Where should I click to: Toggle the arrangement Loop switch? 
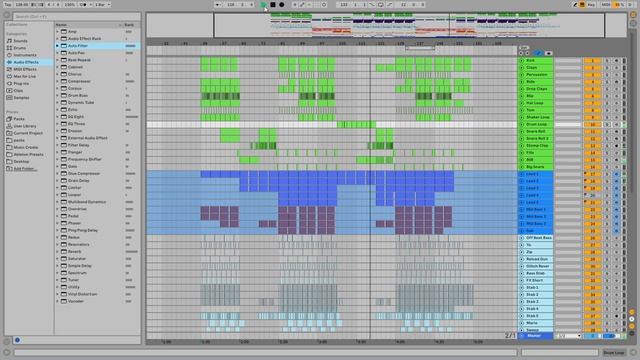380,4
